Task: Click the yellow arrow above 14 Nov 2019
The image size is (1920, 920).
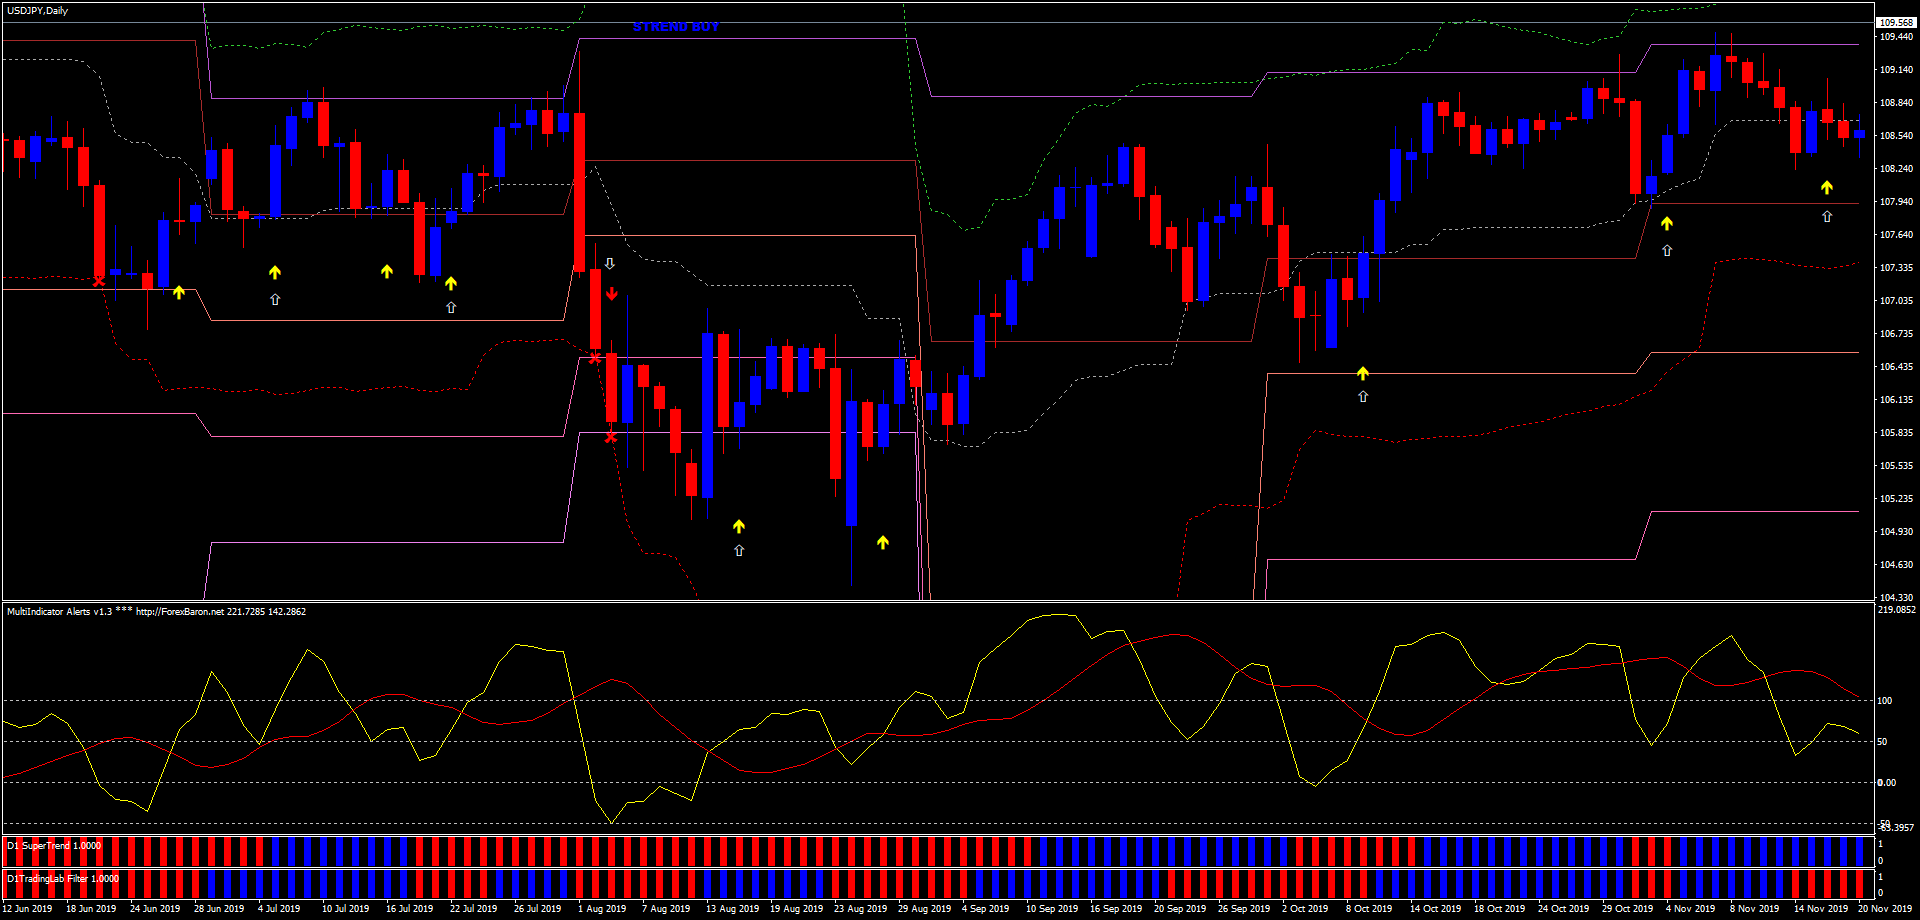Action: click(1827, 186)
